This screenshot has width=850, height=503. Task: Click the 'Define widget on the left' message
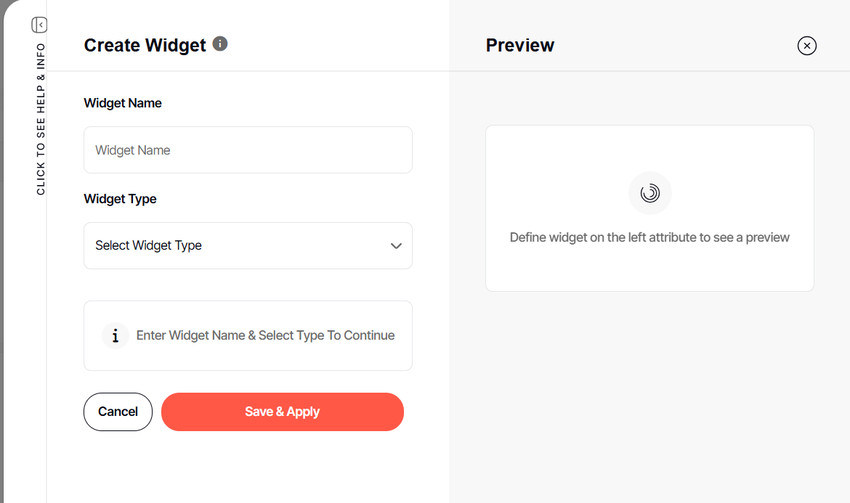pos(650,238)
